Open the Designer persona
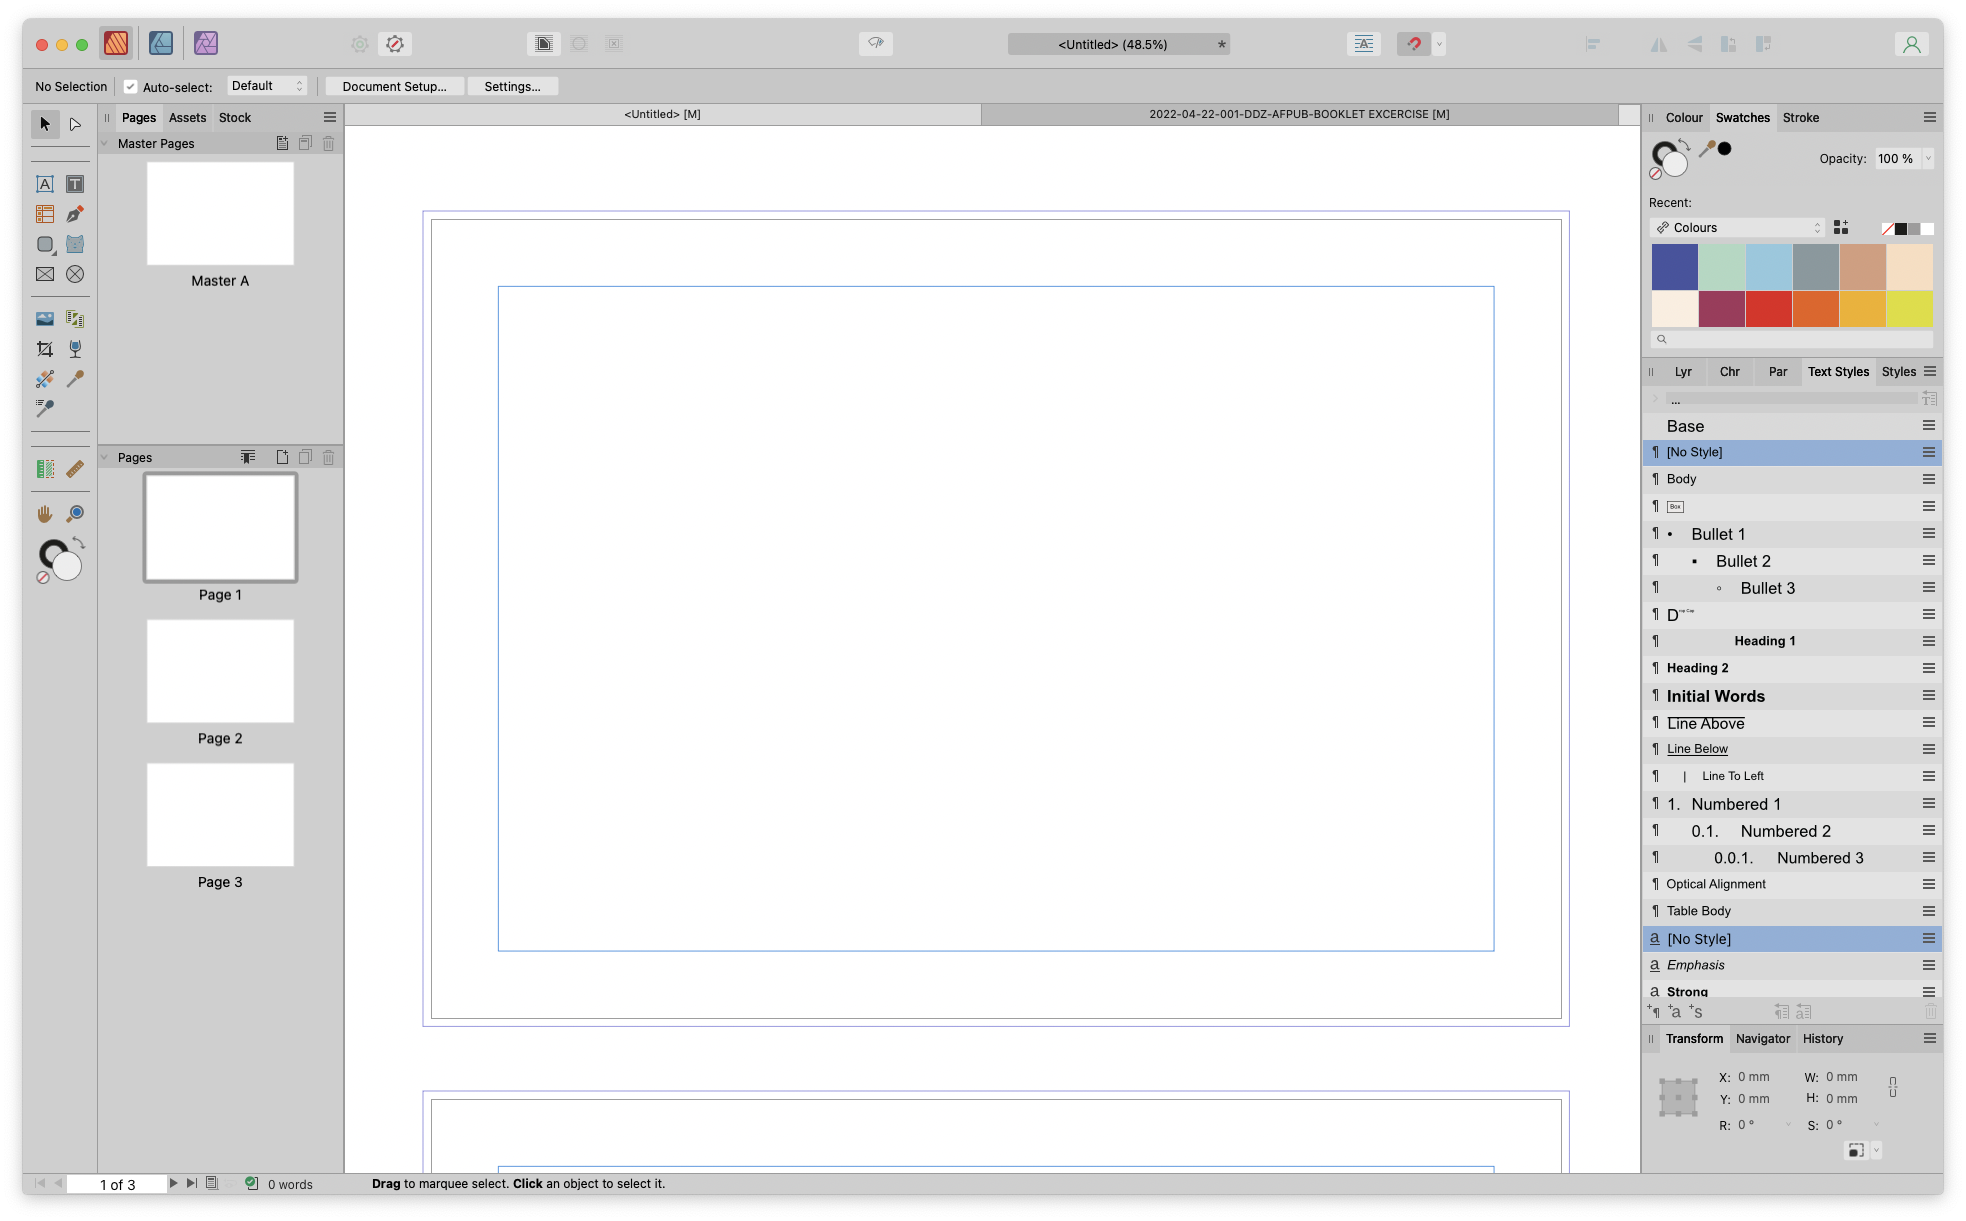Image resolution: width=1966 pixels, height=1221 pixels. pos(161,43)
